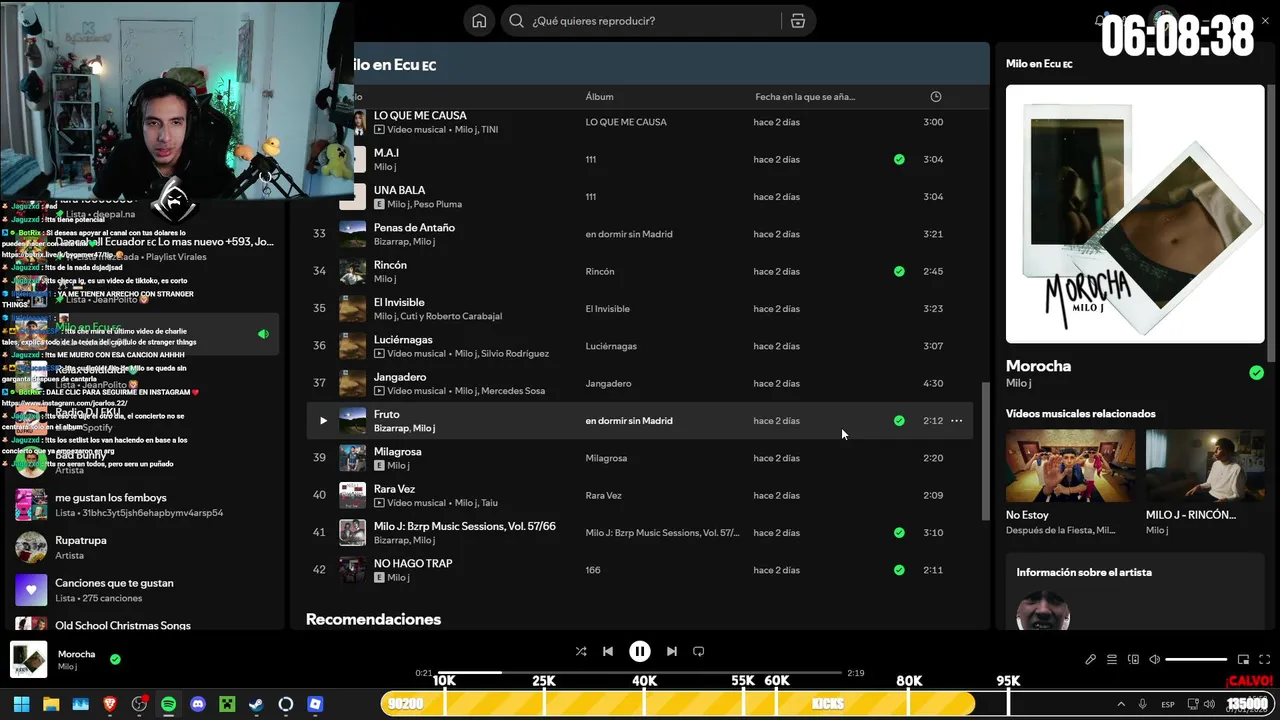Open Steam from taskbar
This screenshot has height=720, width=1280.
256,704
